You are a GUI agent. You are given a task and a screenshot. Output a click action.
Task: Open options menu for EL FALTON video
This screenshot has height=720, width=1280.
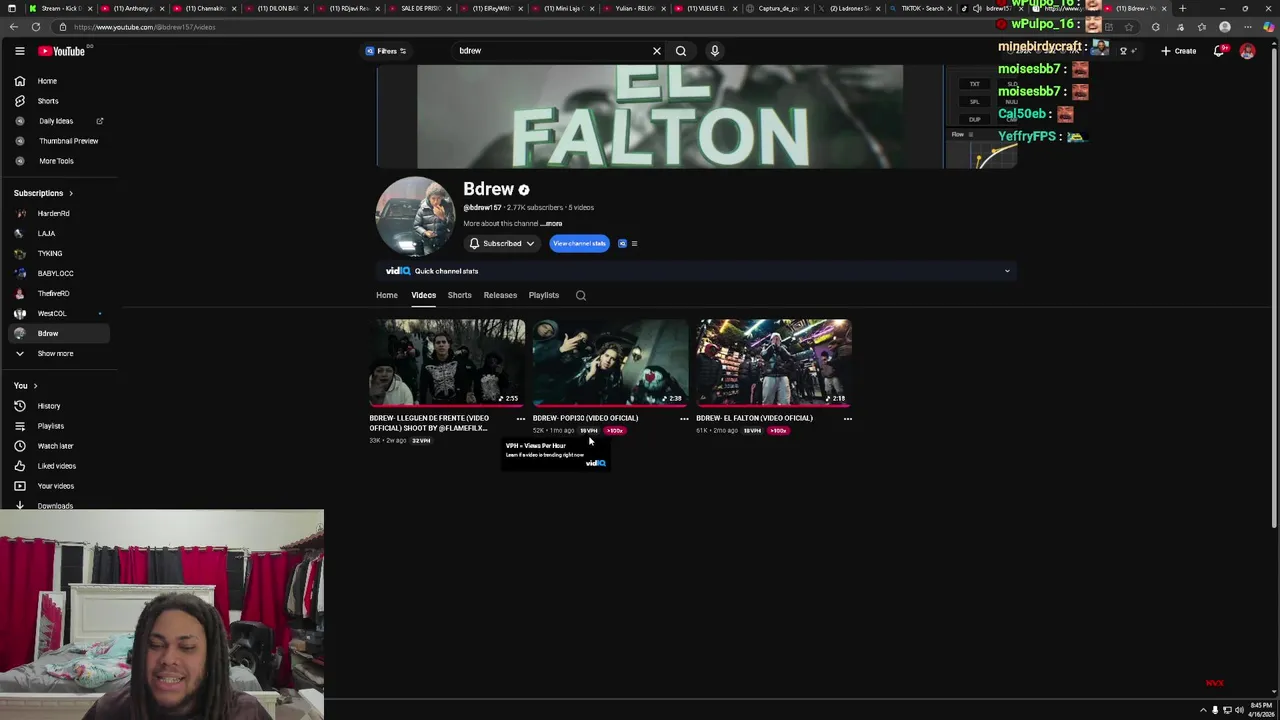pyautogui.click(x=847, y=419)
